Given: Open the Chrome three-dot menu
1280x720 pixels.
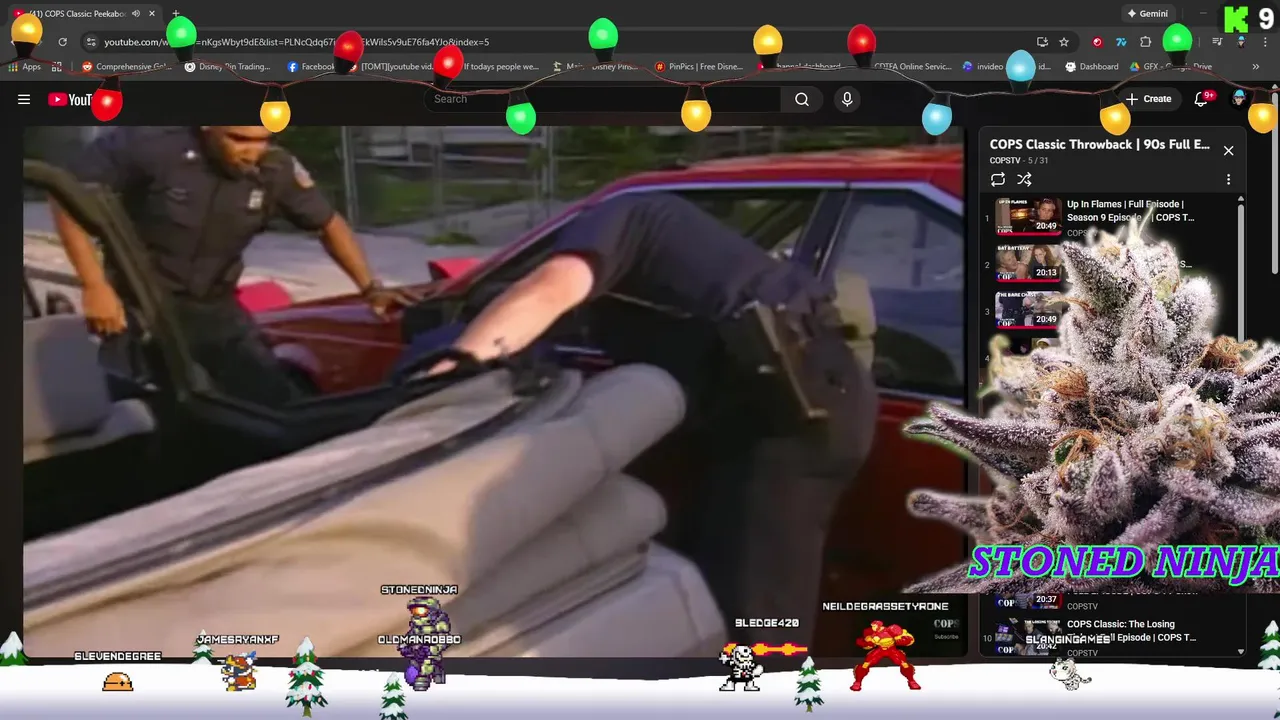Looking at the screenshot, I should 1265,42.
